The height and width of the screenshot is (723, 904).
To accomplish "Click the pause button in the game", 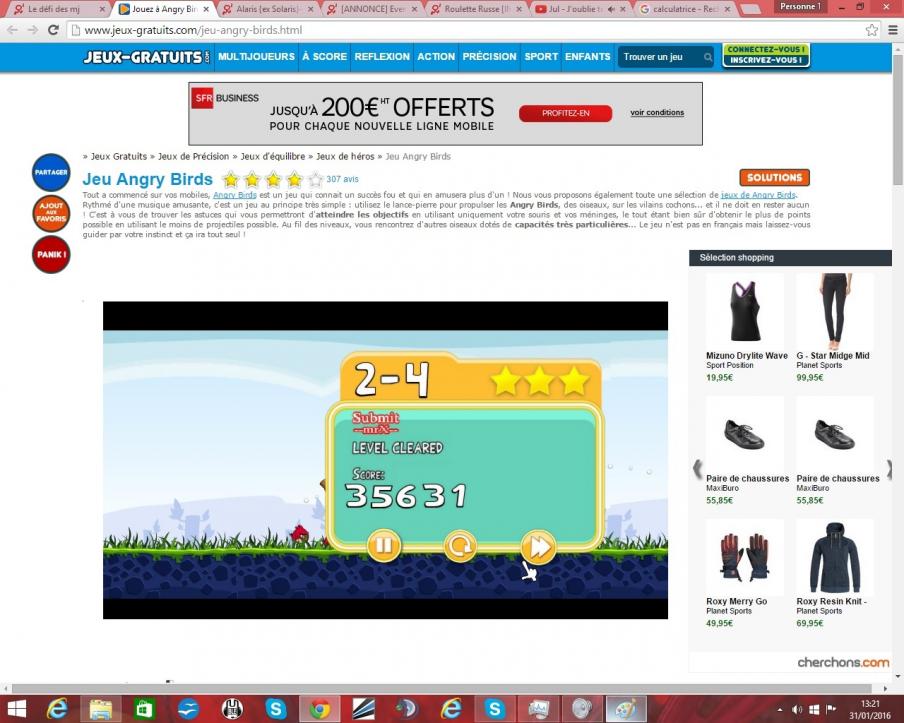I will pyautogui.click(x=383, y=546).
